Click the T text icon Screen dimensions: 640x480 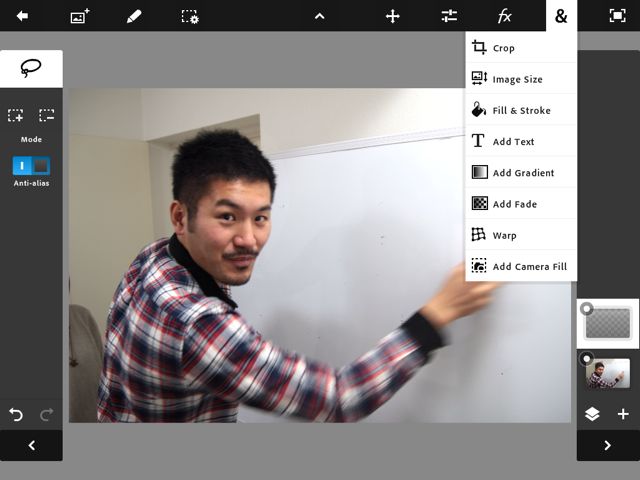point(478,141)
